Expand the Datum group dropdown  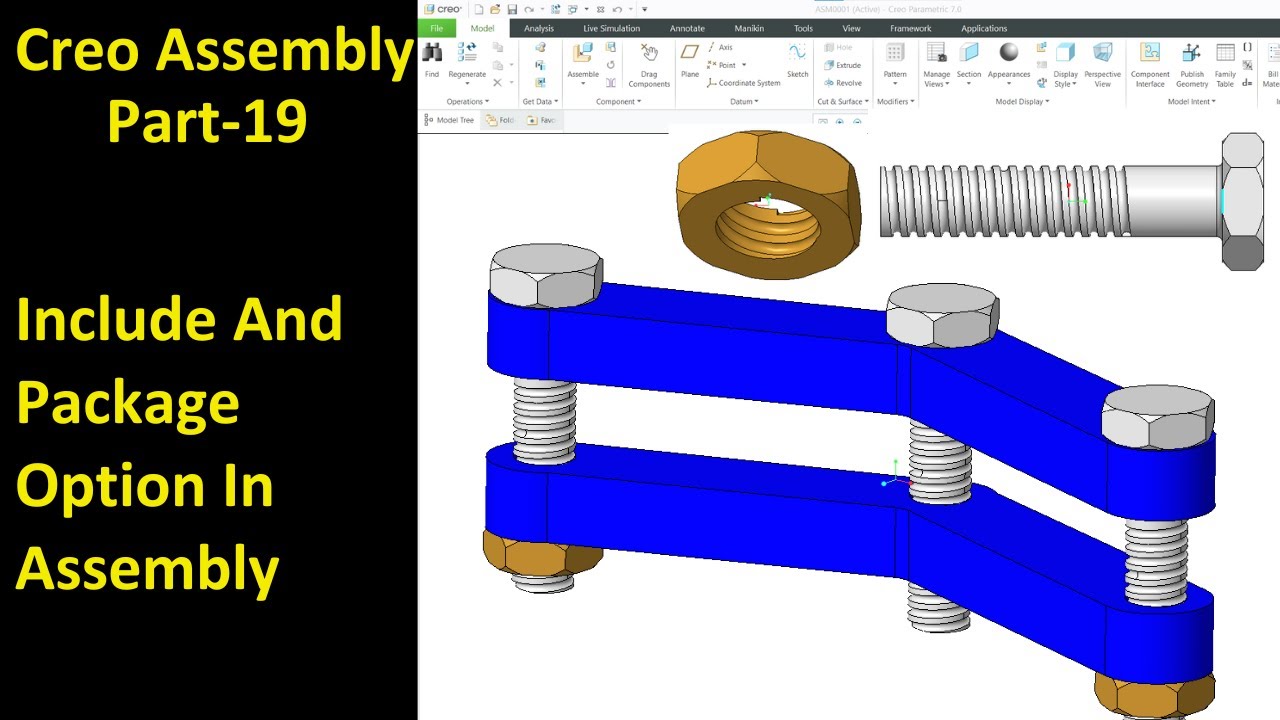[744, 101]
